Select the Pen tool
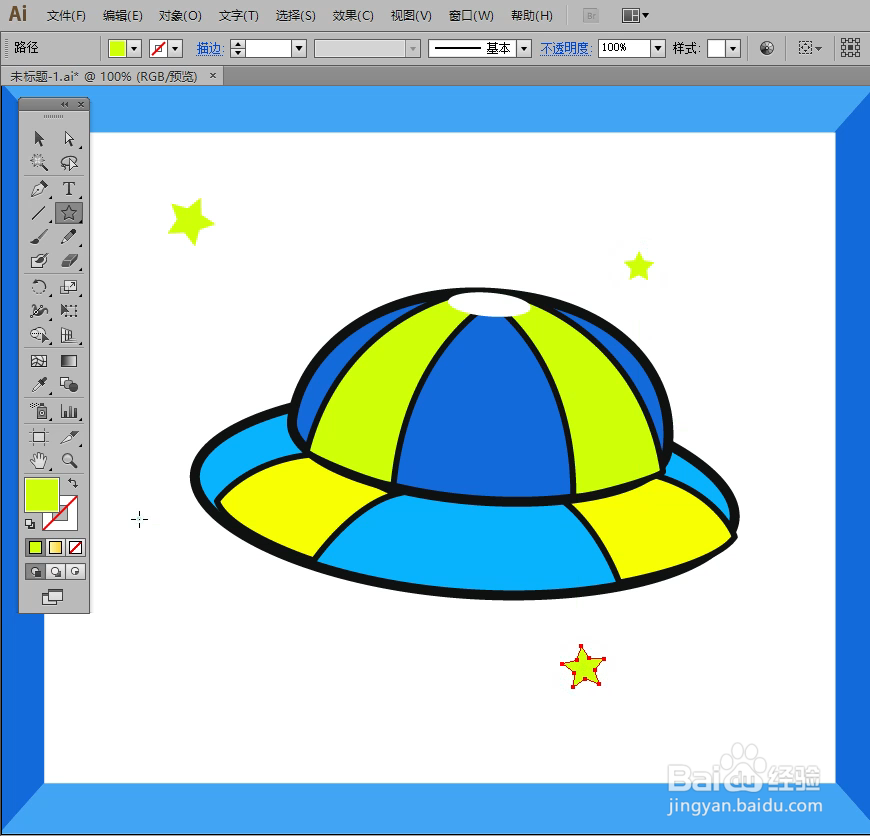The image size is (870, 836). pyautogui.click(x=39, y=189)
